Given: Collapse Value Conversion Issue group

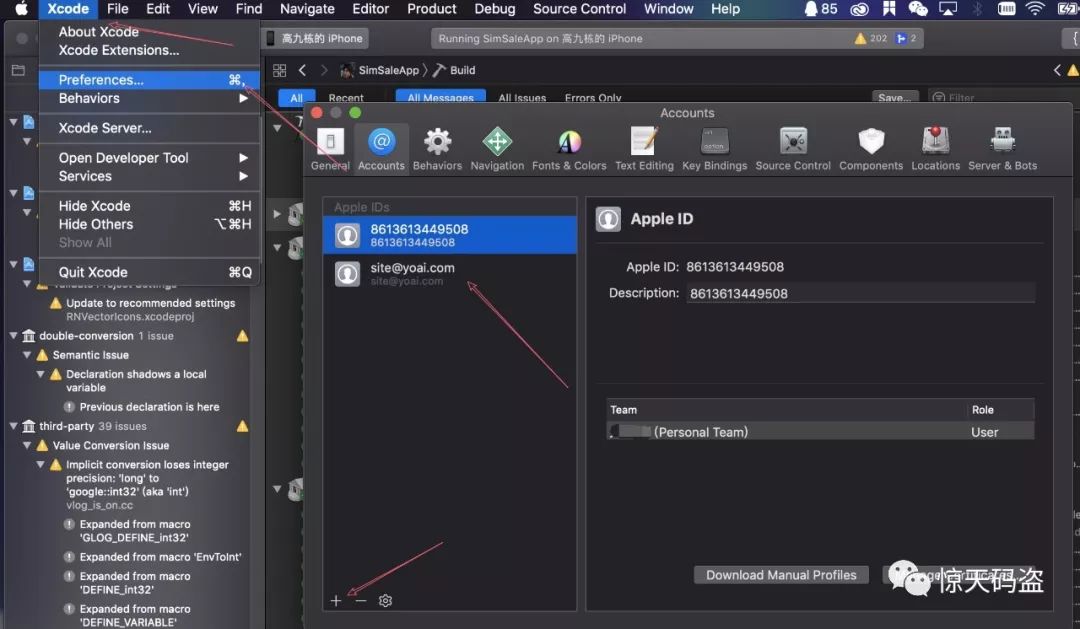Looking at the screenshot, I should 27,445.
